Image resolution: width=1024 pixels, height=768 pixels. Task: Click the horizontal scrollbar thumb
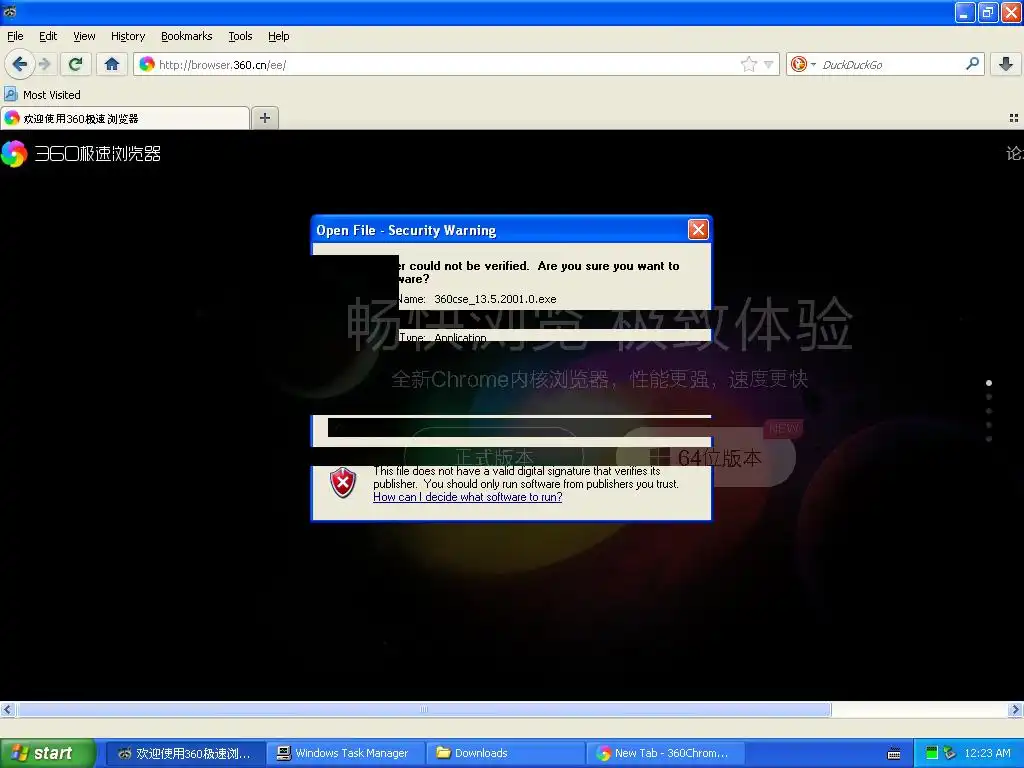point(424,709)
